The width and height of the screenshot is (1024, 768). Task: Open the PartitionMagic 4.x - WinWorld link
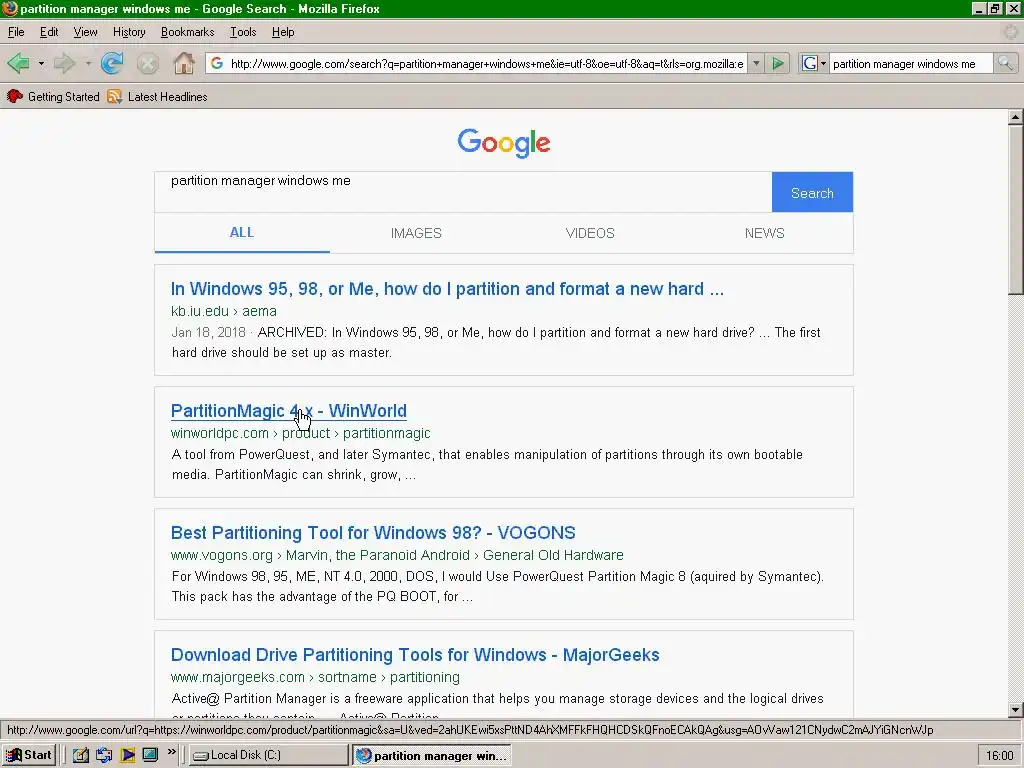tap(289, 411)
